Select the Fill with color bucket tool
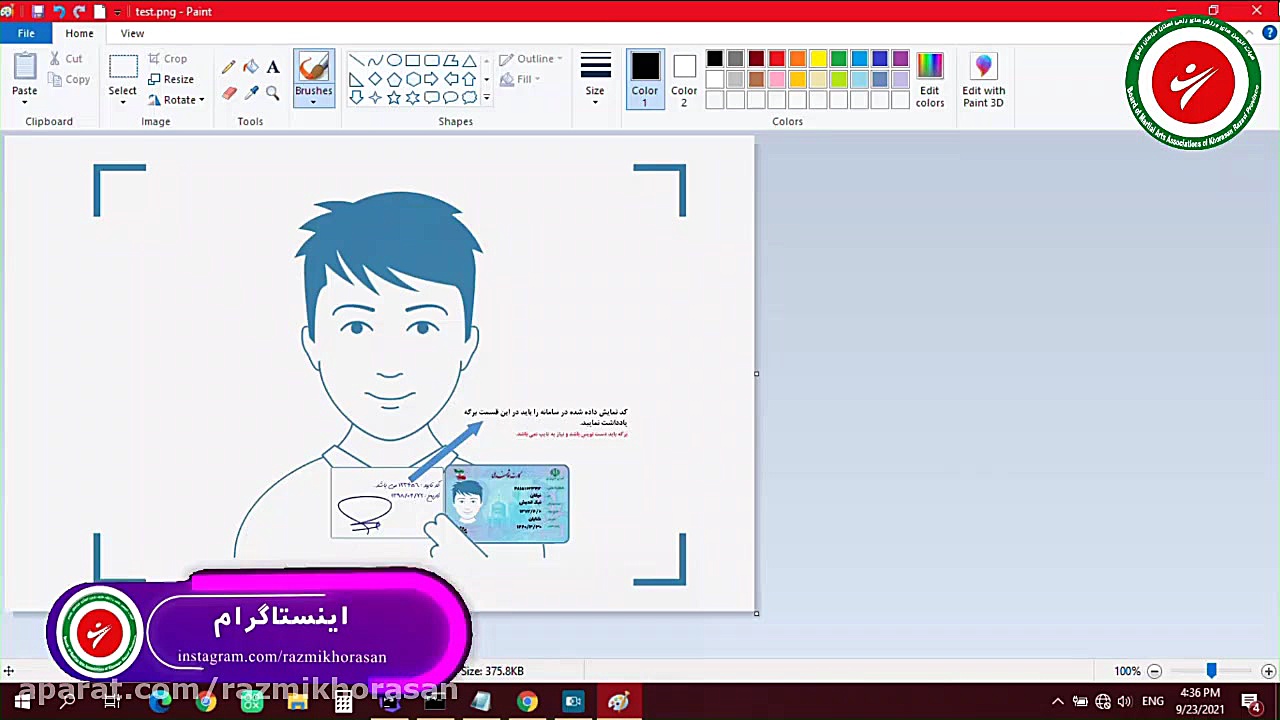Screen dimensions: 1280x720 click(x=251, y=67)
